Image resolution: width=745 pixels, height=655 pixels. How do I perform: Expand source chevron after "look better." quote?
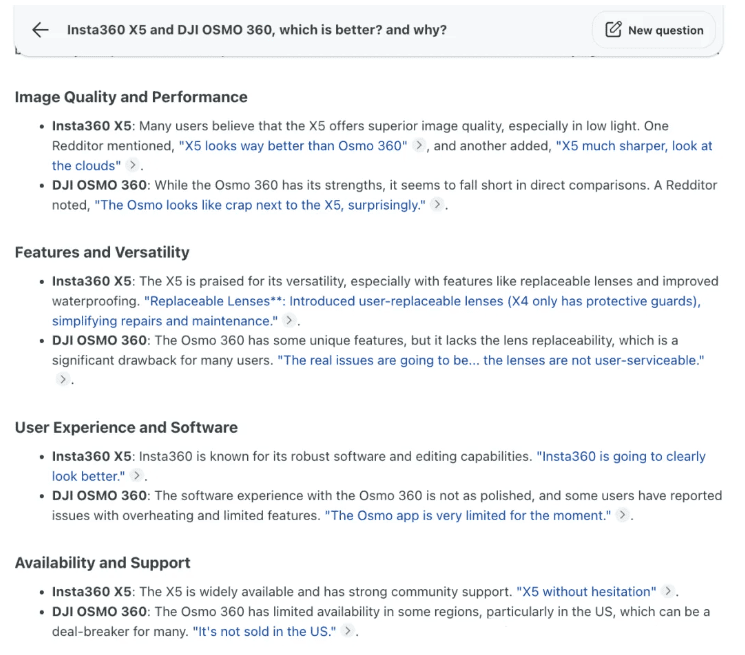(x=136, y=475)
